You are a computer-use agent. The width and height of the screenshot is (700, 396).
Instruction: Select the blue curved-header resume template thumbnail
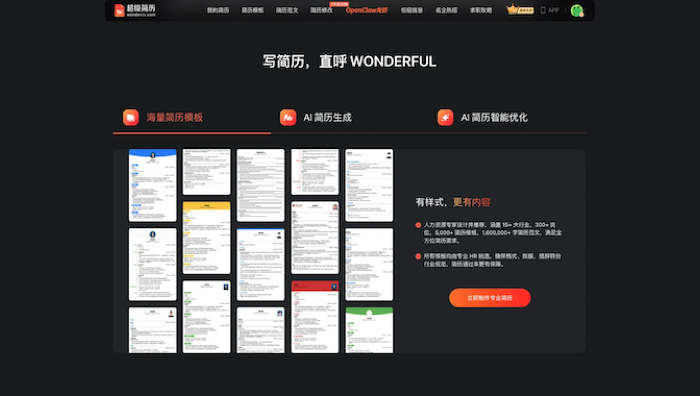pyautogui.click(x=153, y=185)
